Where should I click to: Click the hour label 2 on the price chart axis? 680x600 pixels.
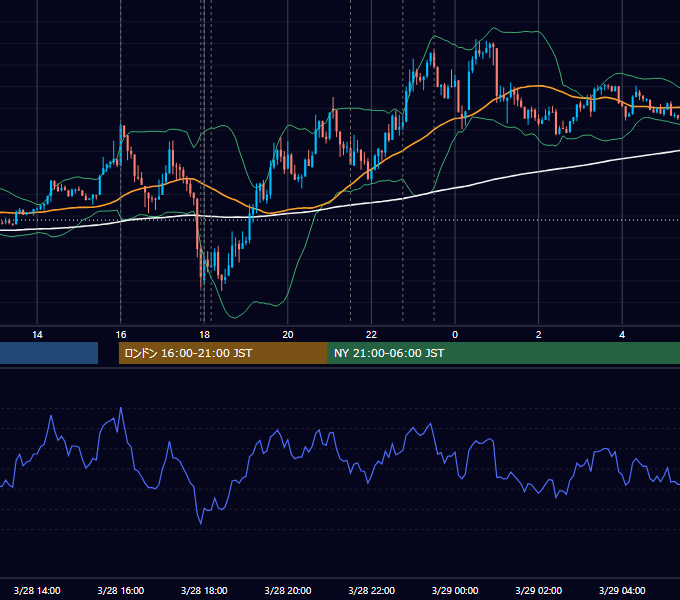[x=539, y=335]
